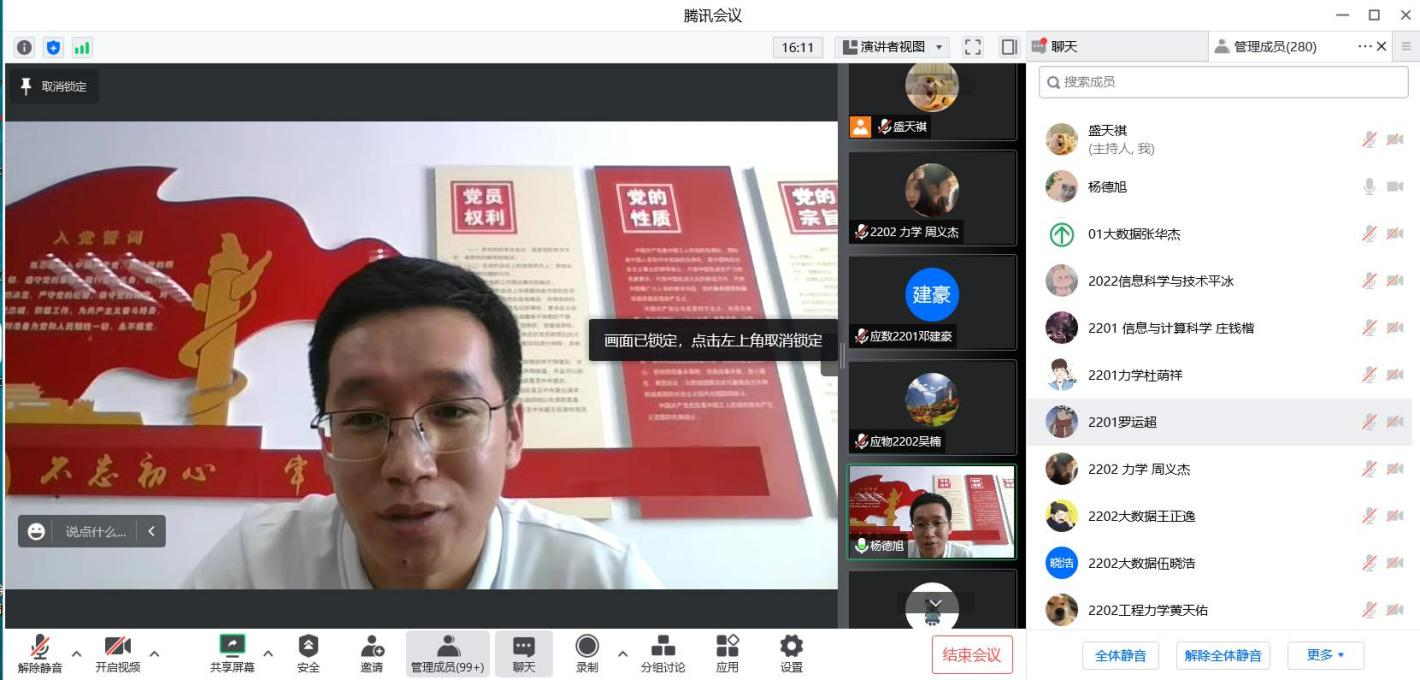The width and height of the screenshot is (1420, 680).
Task: Click the 结束会议 button
Action: coord(971,655)
